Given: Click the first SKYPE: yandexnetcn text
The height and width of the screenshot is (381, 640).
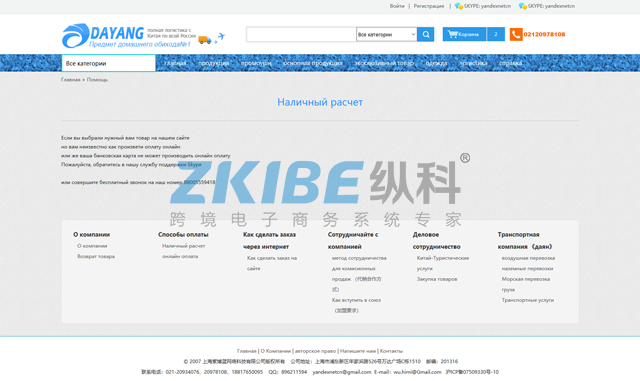Looking at the screenshot, I should 487,6.
